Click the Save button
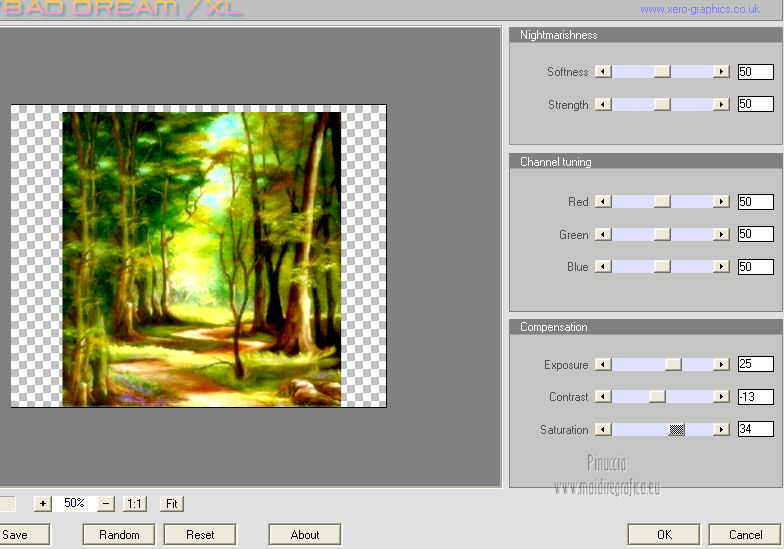The height and width of the screenshot is (549, 784). (24, 534)
